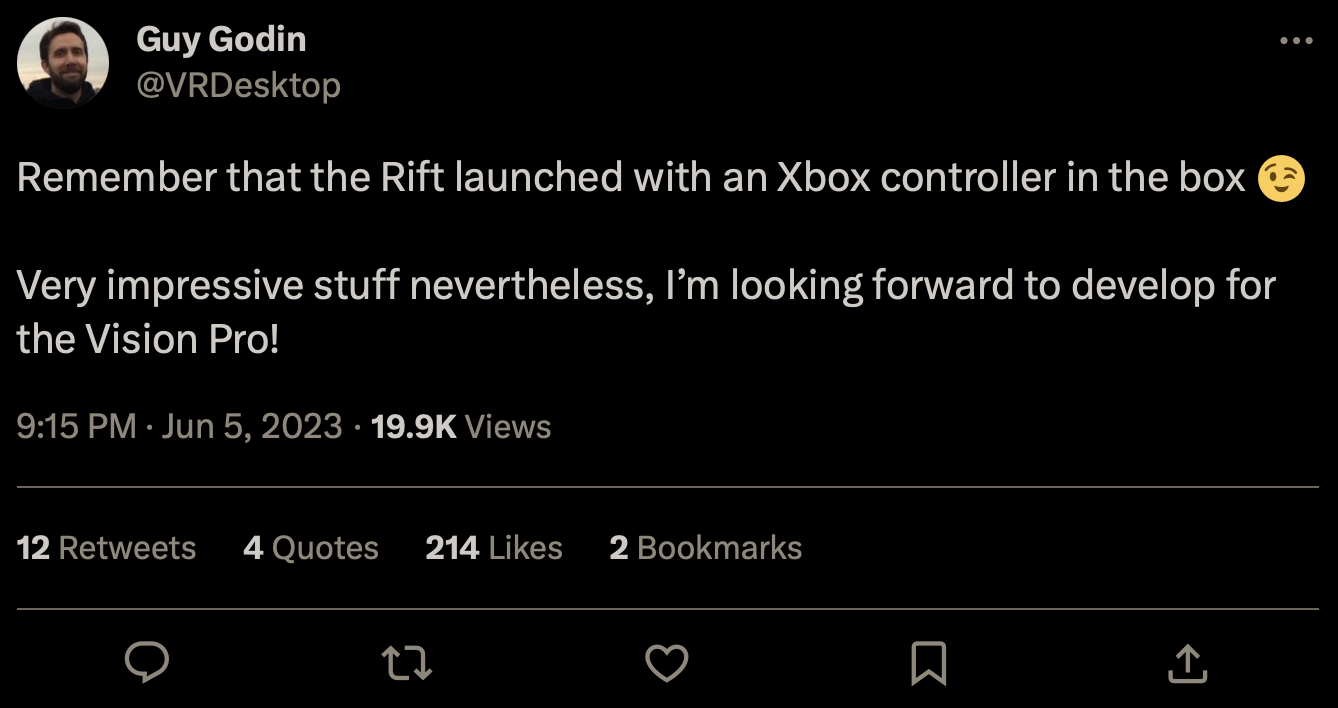Click the 19.9K Views counter
1338x708 pixels.
[460, 426]
